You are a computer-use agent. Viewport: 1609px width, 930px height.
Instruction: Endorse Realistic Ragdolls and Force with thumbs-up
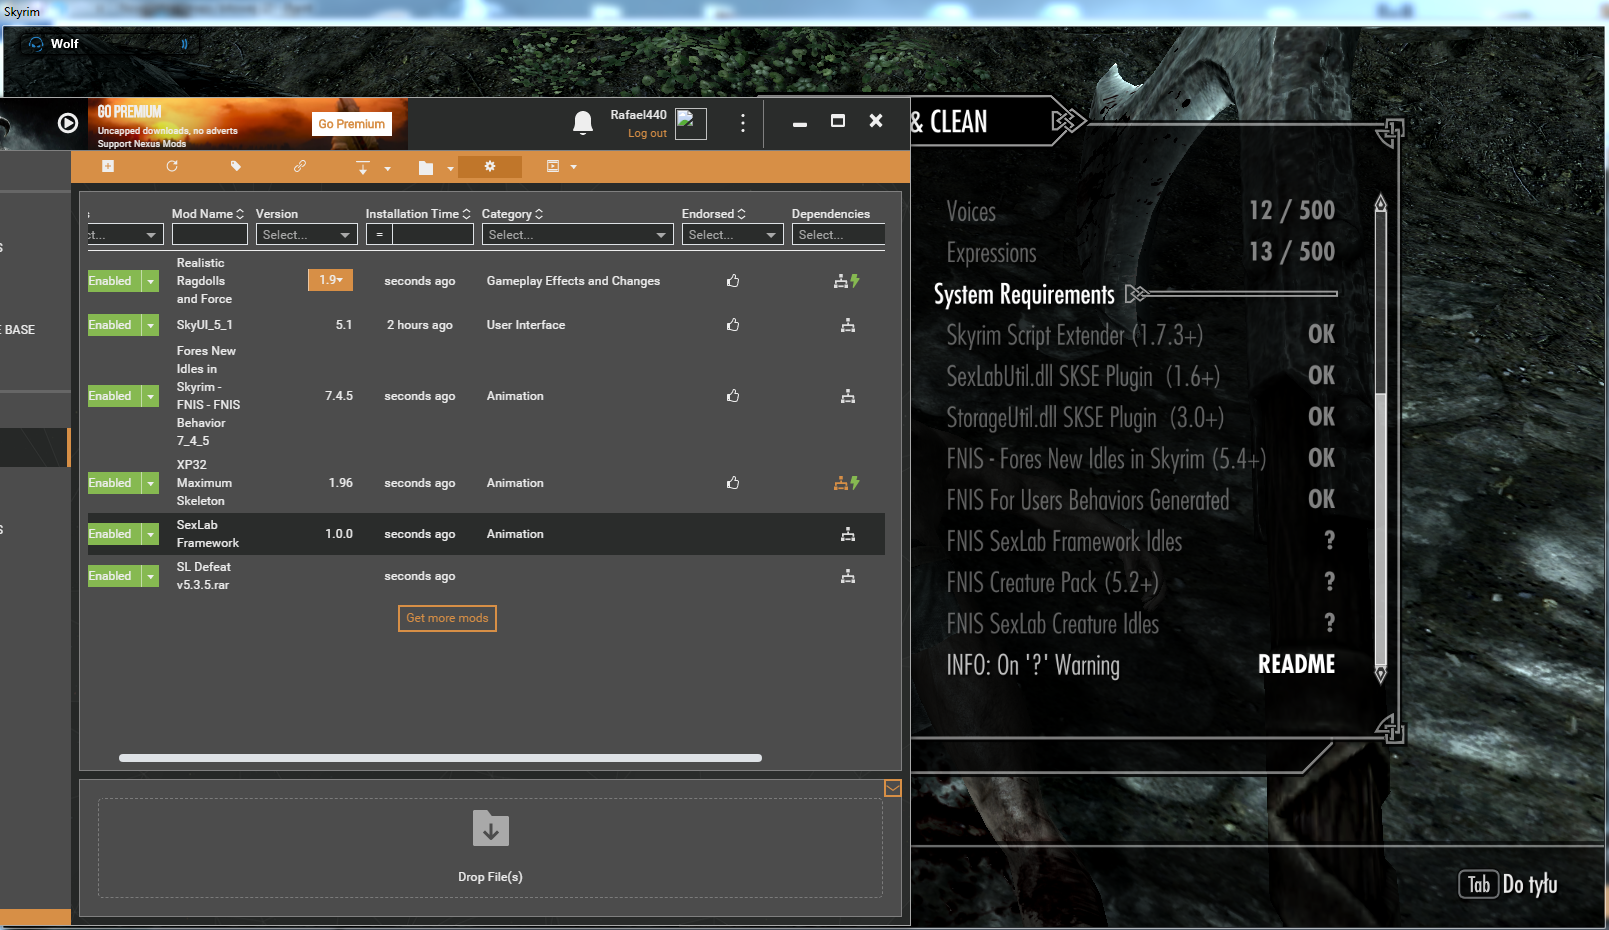click(733, 281)
